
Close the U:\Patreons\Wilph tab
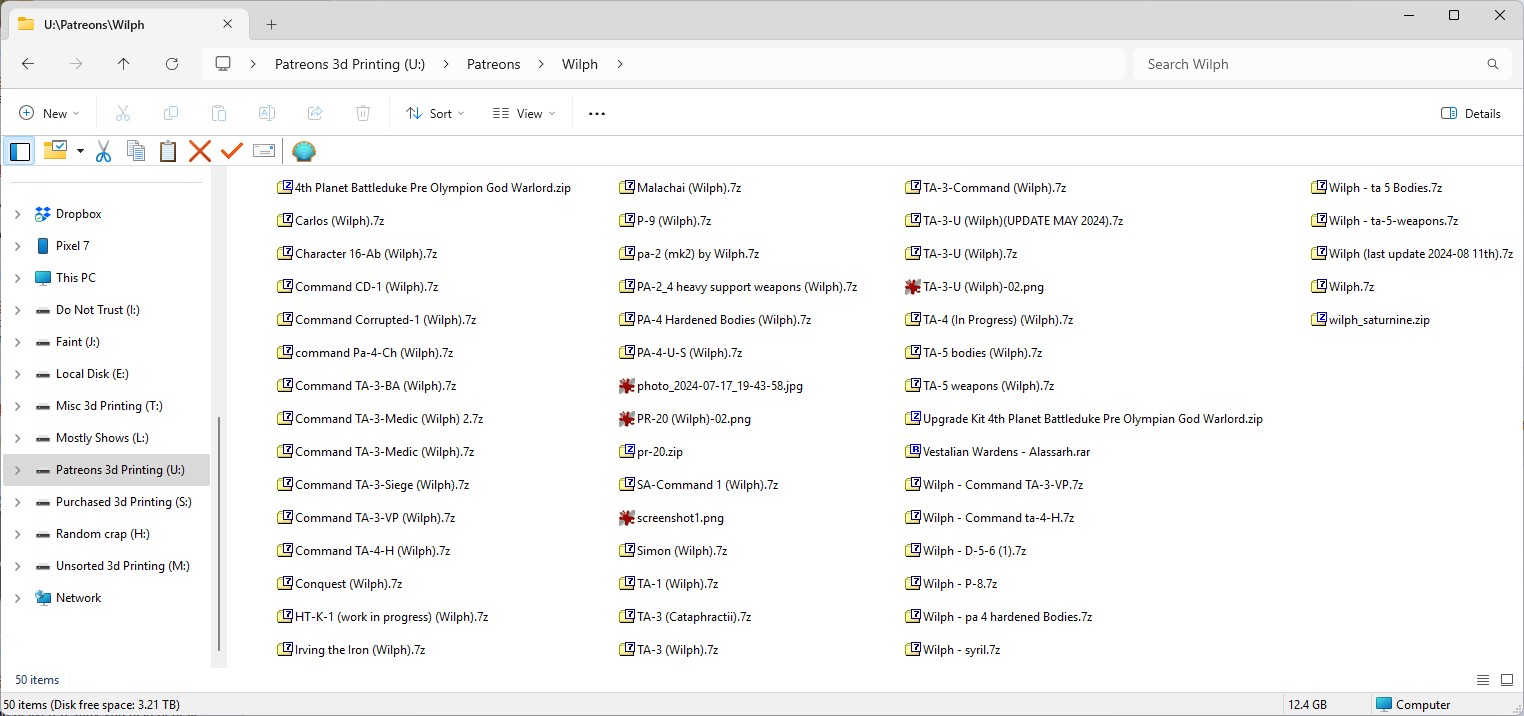[228, 24]
